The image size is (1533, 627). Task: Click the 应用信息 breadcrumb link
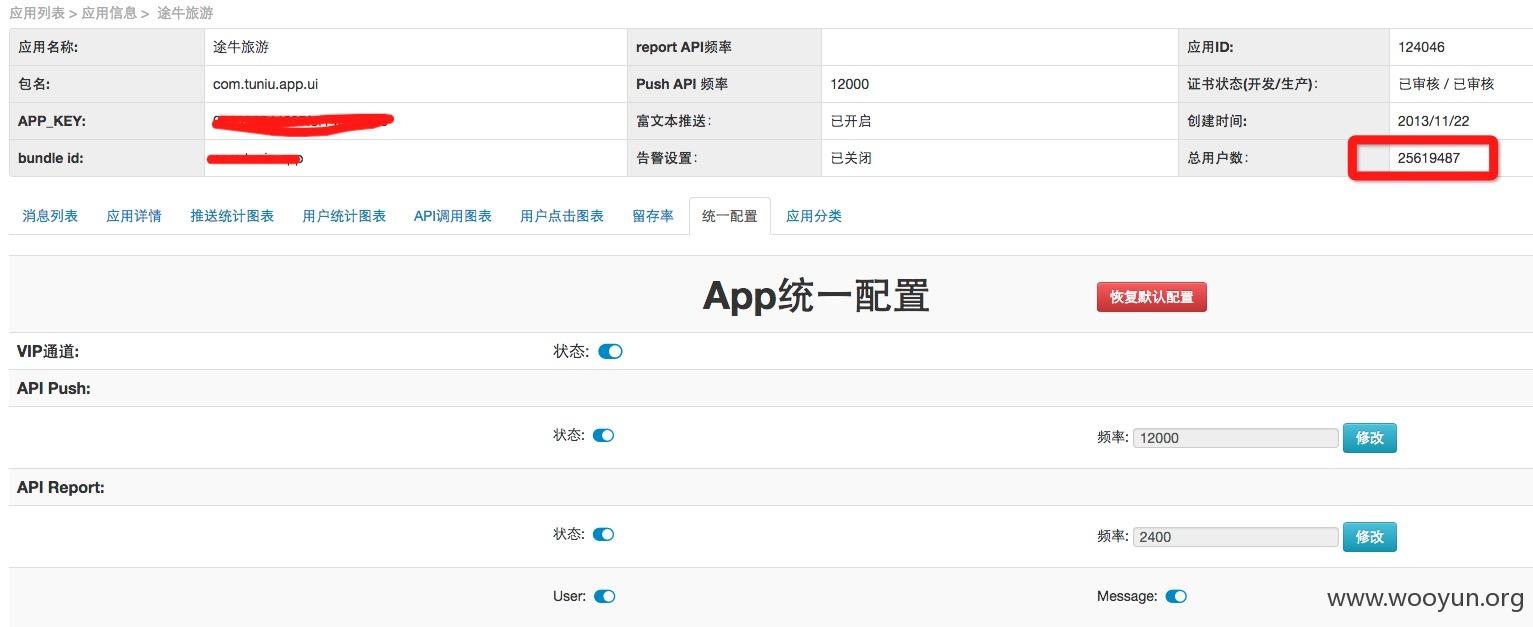tap(109, 13)
